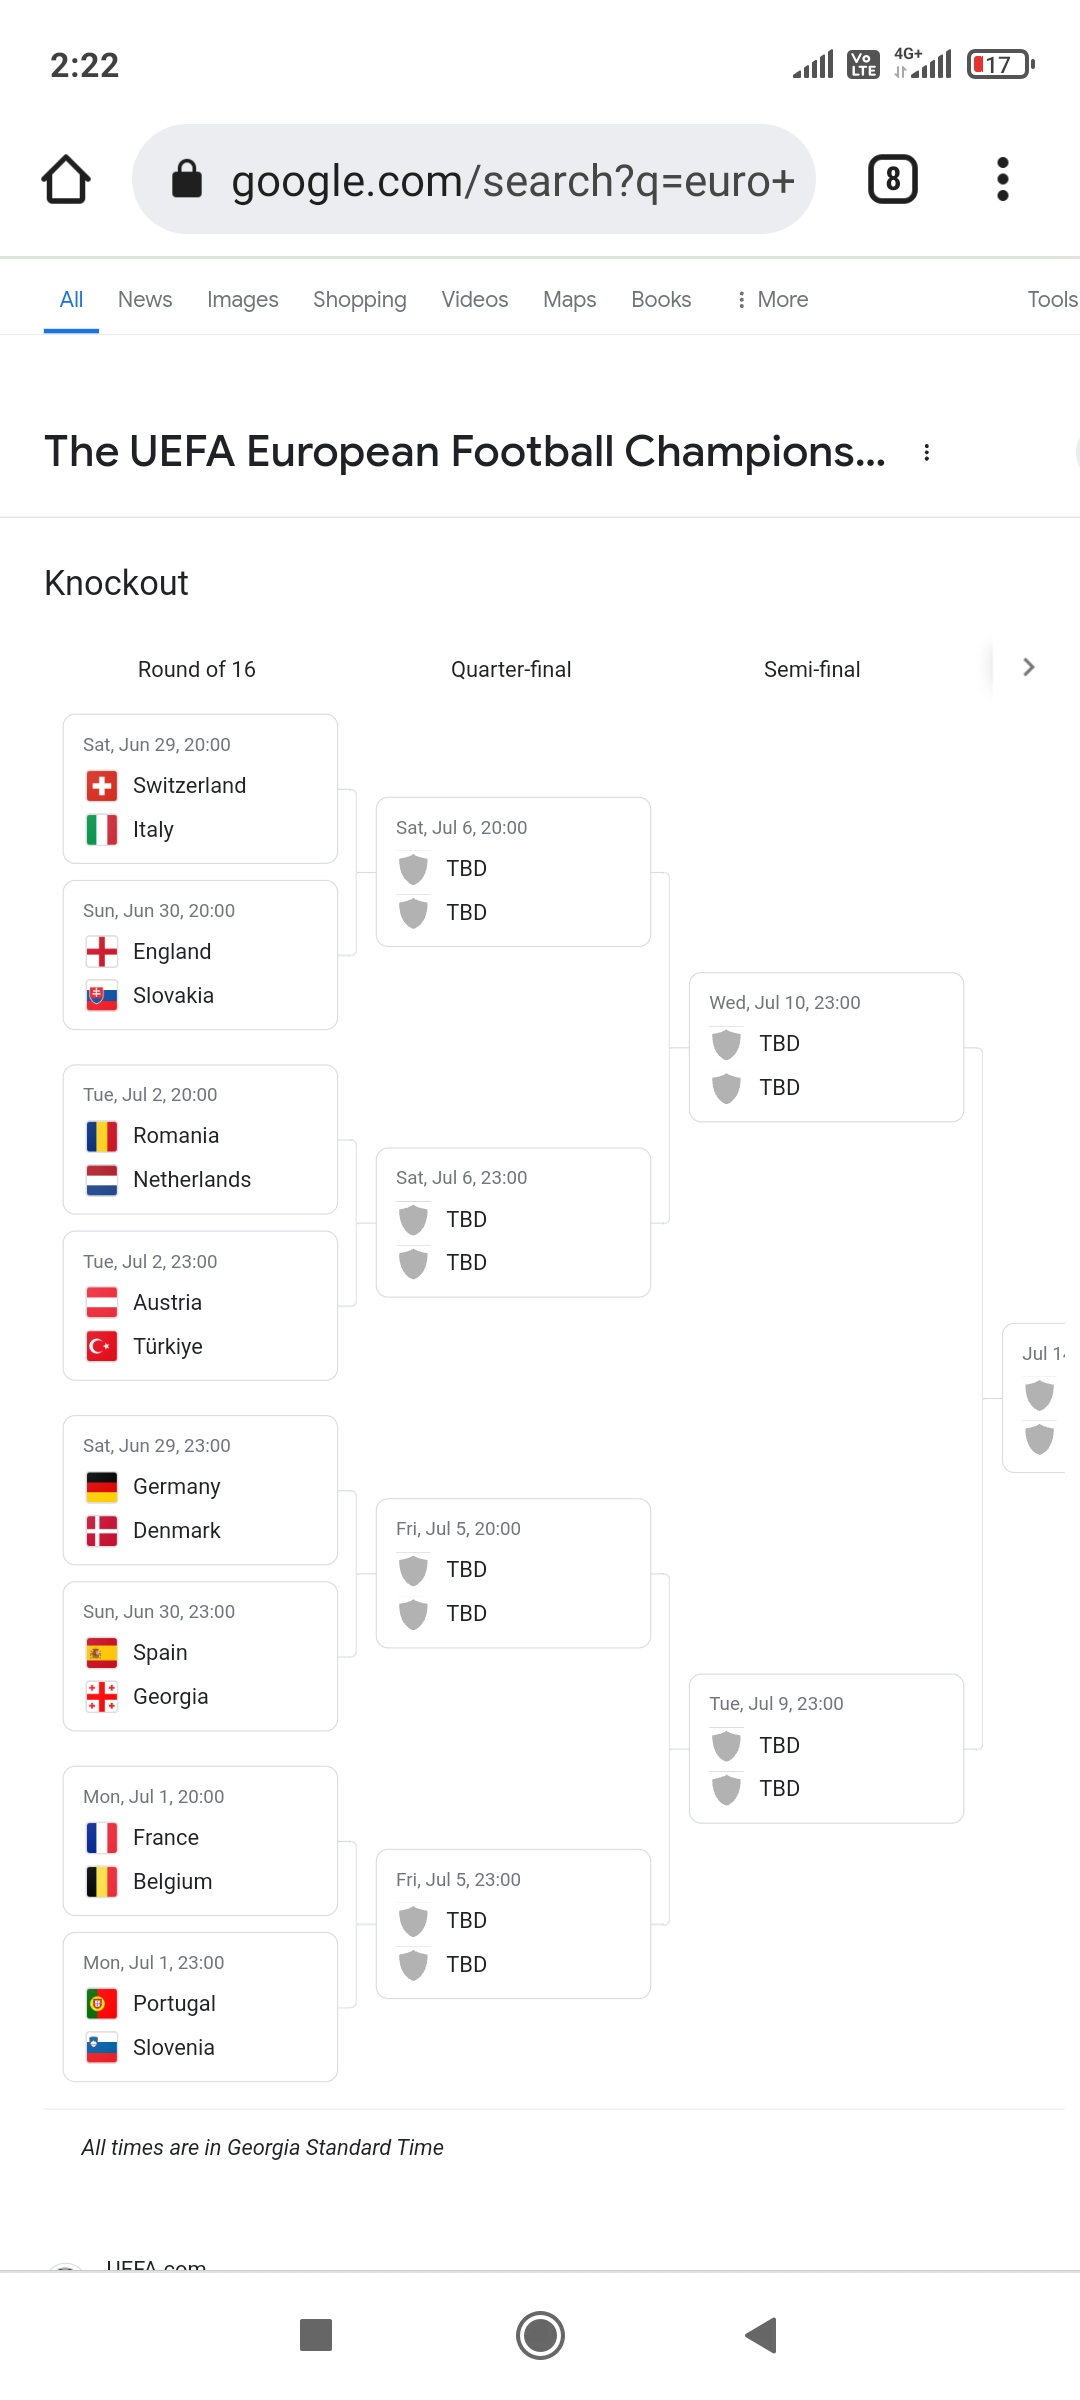Viewport: 1080px width, 2400px height.
Task: Select the France vs Belgium match card
Action: click(200, 1841)
